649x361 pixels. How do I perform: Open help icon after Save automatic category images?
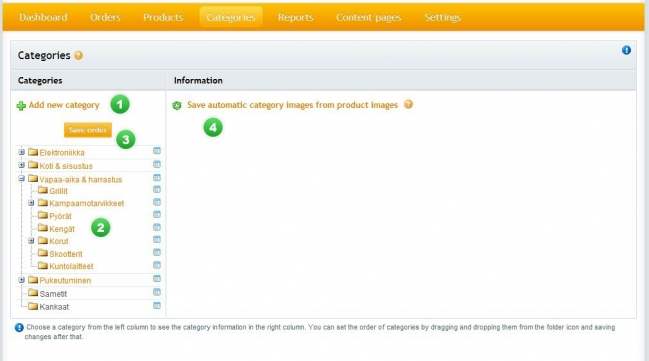click(408, 104)
